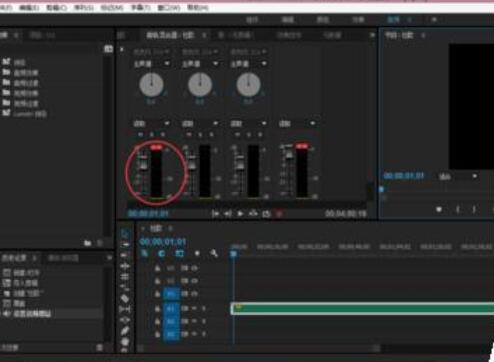Toggle the mixer show/hide effects and sends triangle
This screenshot has height=362, width=494.
pyautogui.click(x=122, y=49)
